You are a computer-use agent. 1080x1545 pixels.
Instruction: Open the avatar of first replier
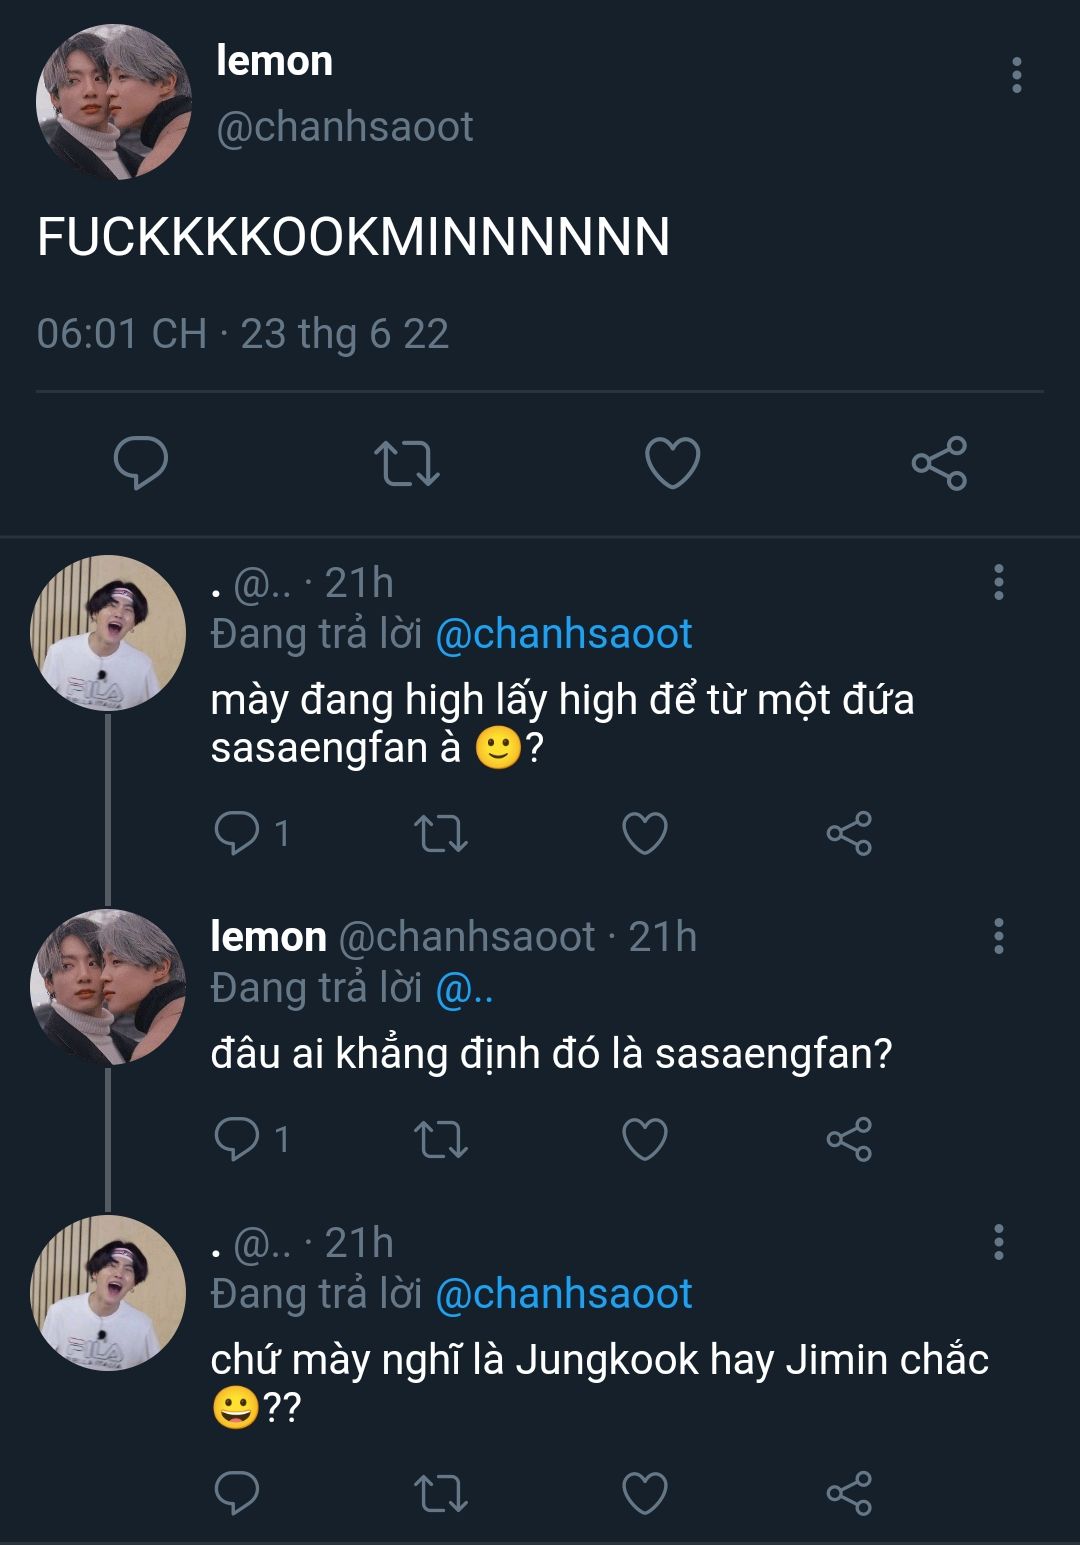point(108,632)
